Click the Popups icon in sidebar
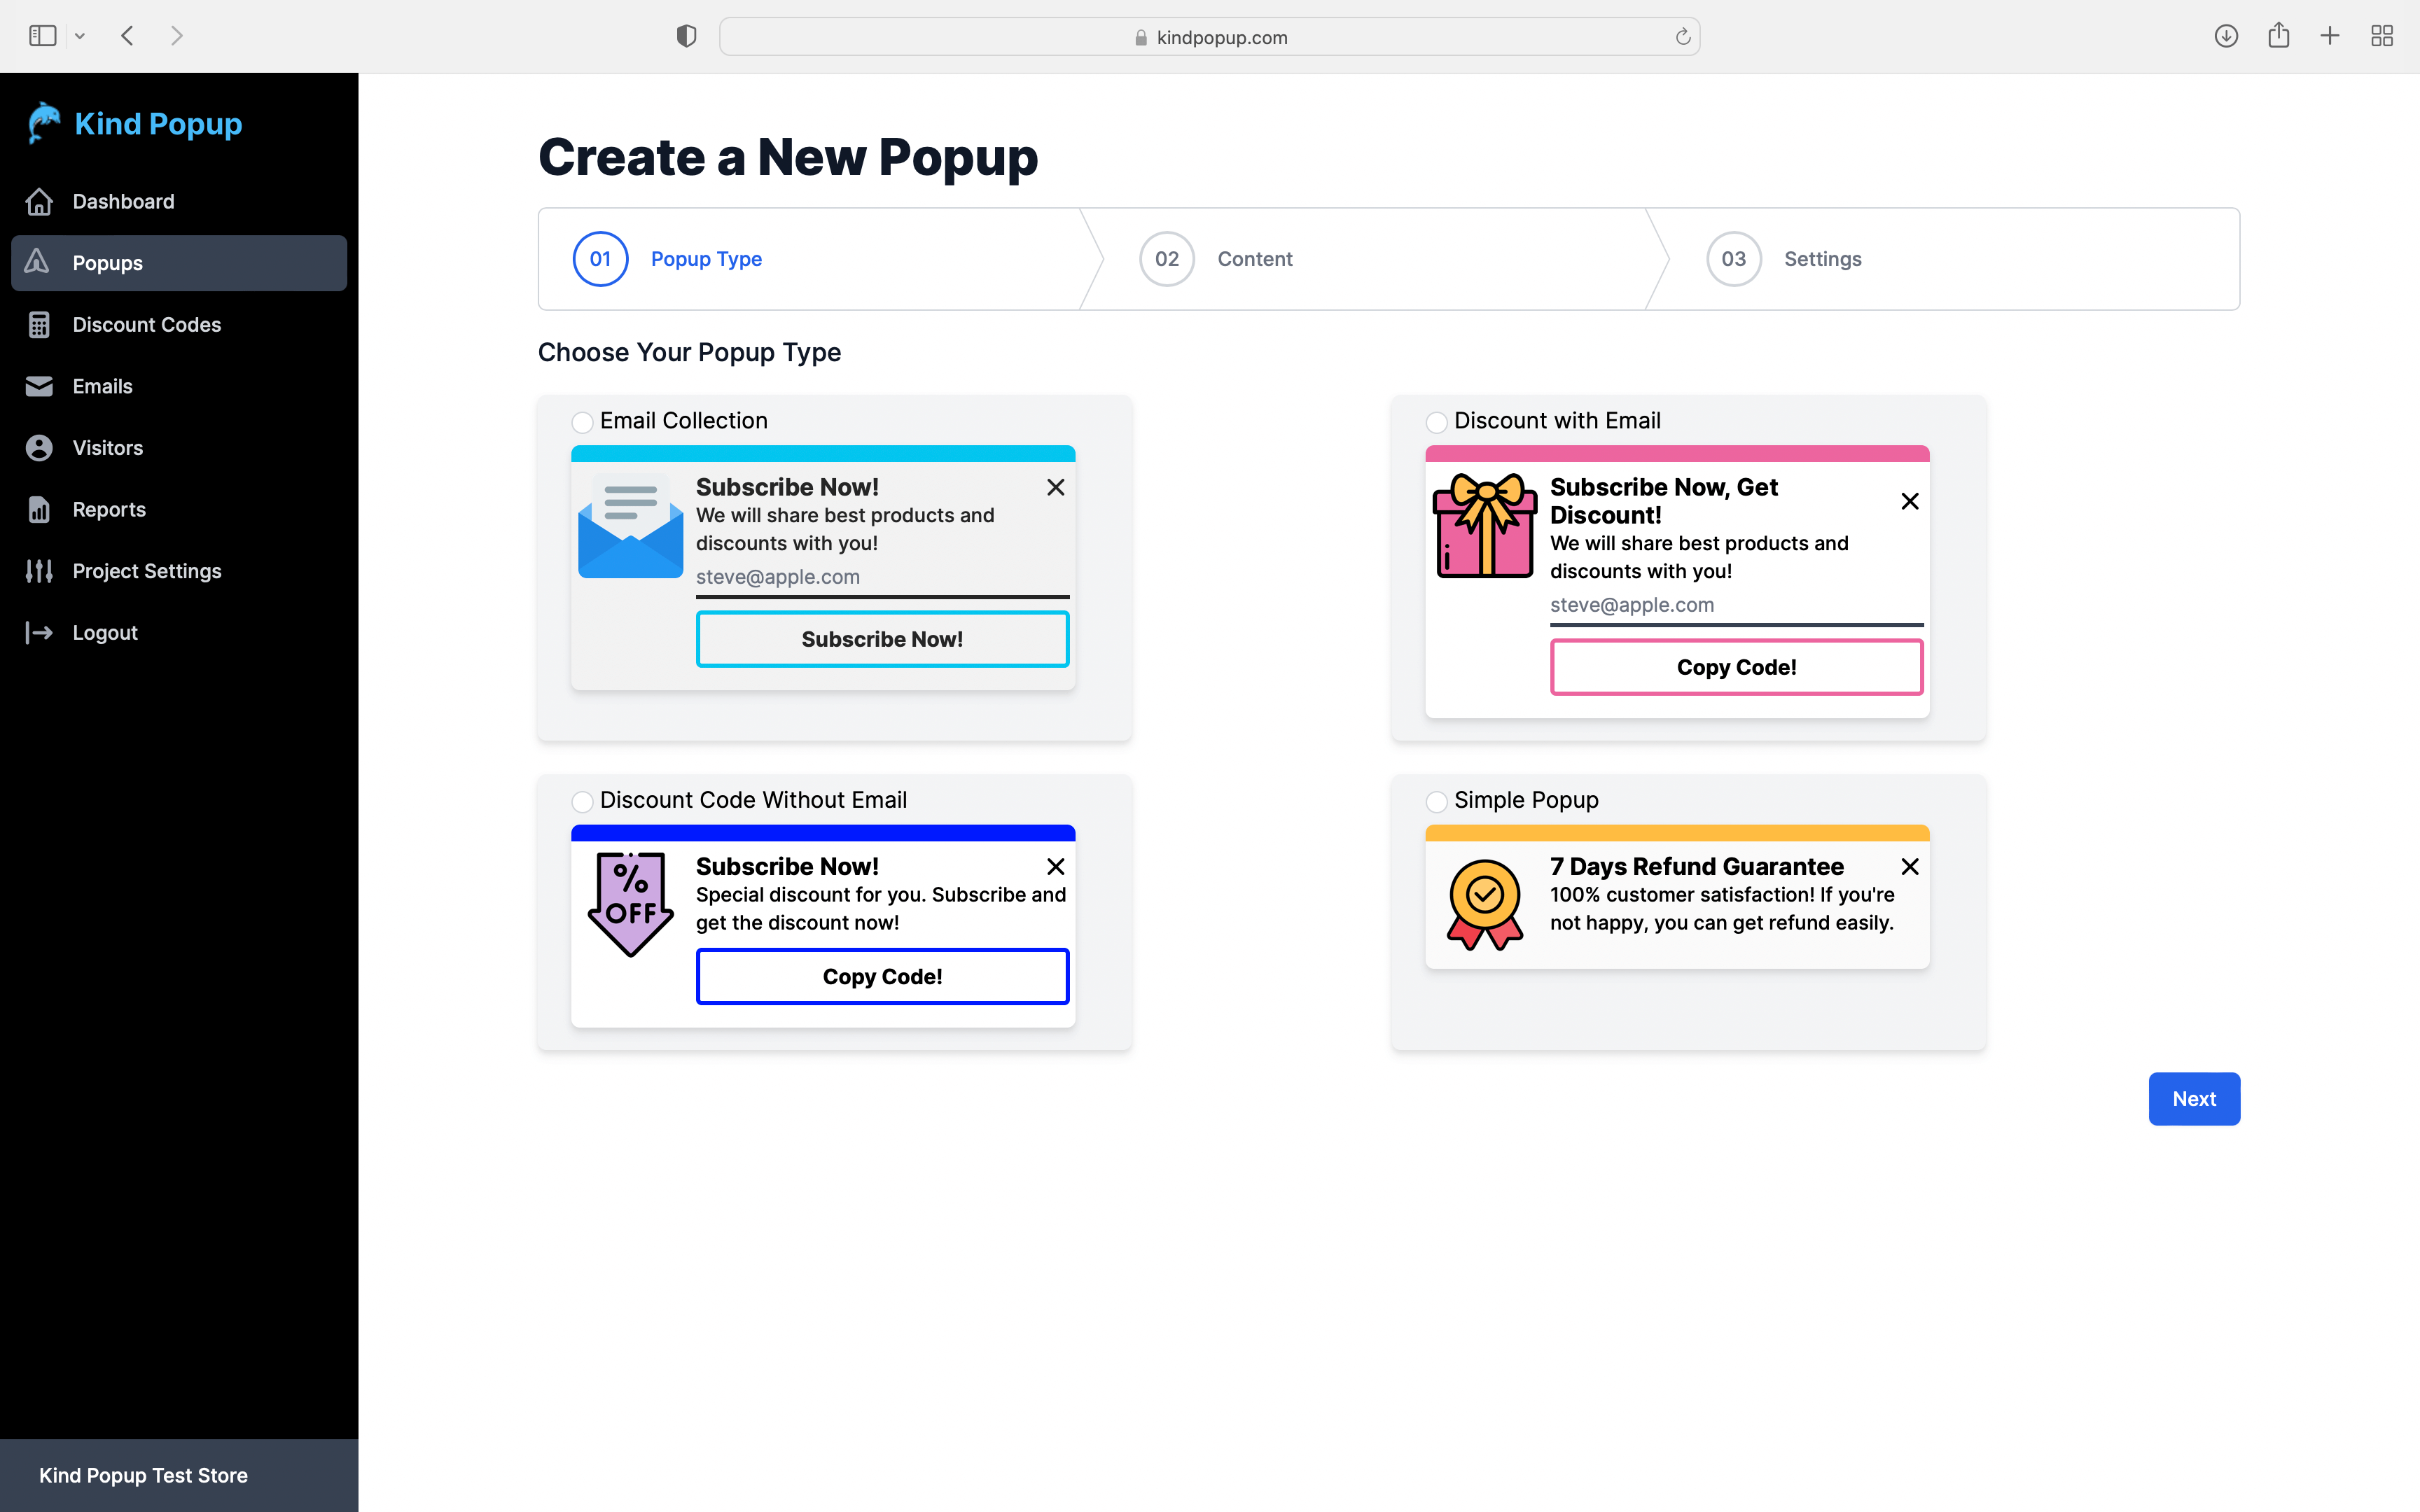This screenshot has height=1512, width=2420. [39, 261]
